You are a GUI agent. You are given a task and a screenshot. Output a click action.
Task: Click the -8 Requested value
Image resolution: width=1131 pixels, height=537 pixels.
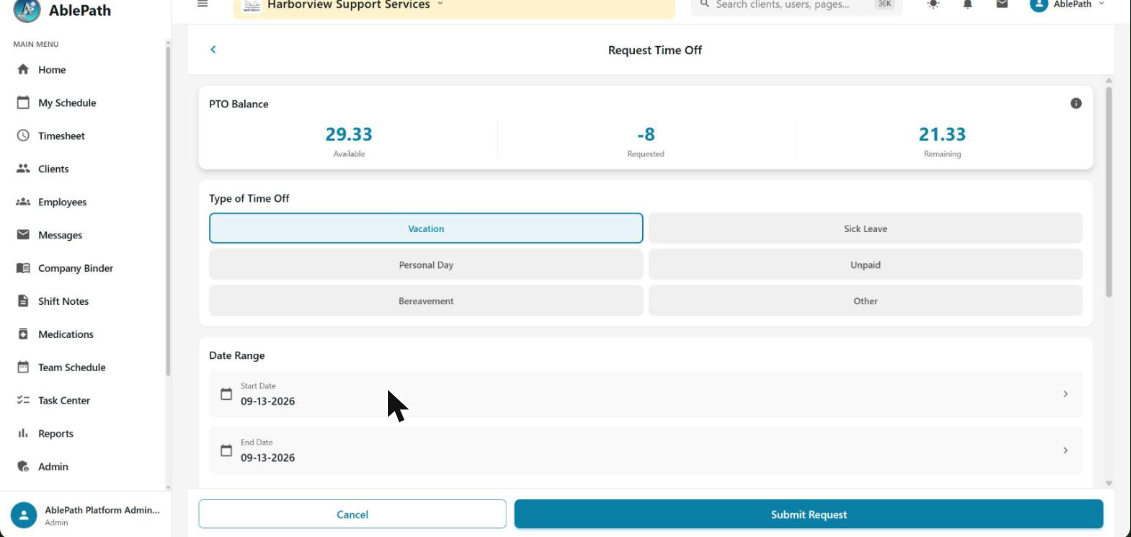pos(646,134)
